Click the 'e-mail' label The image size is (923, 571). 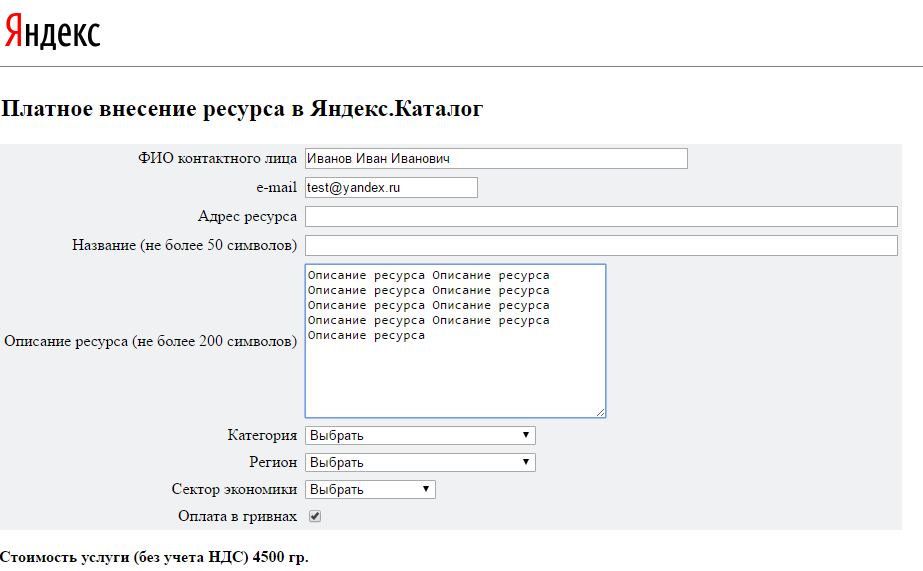[277, 187]
